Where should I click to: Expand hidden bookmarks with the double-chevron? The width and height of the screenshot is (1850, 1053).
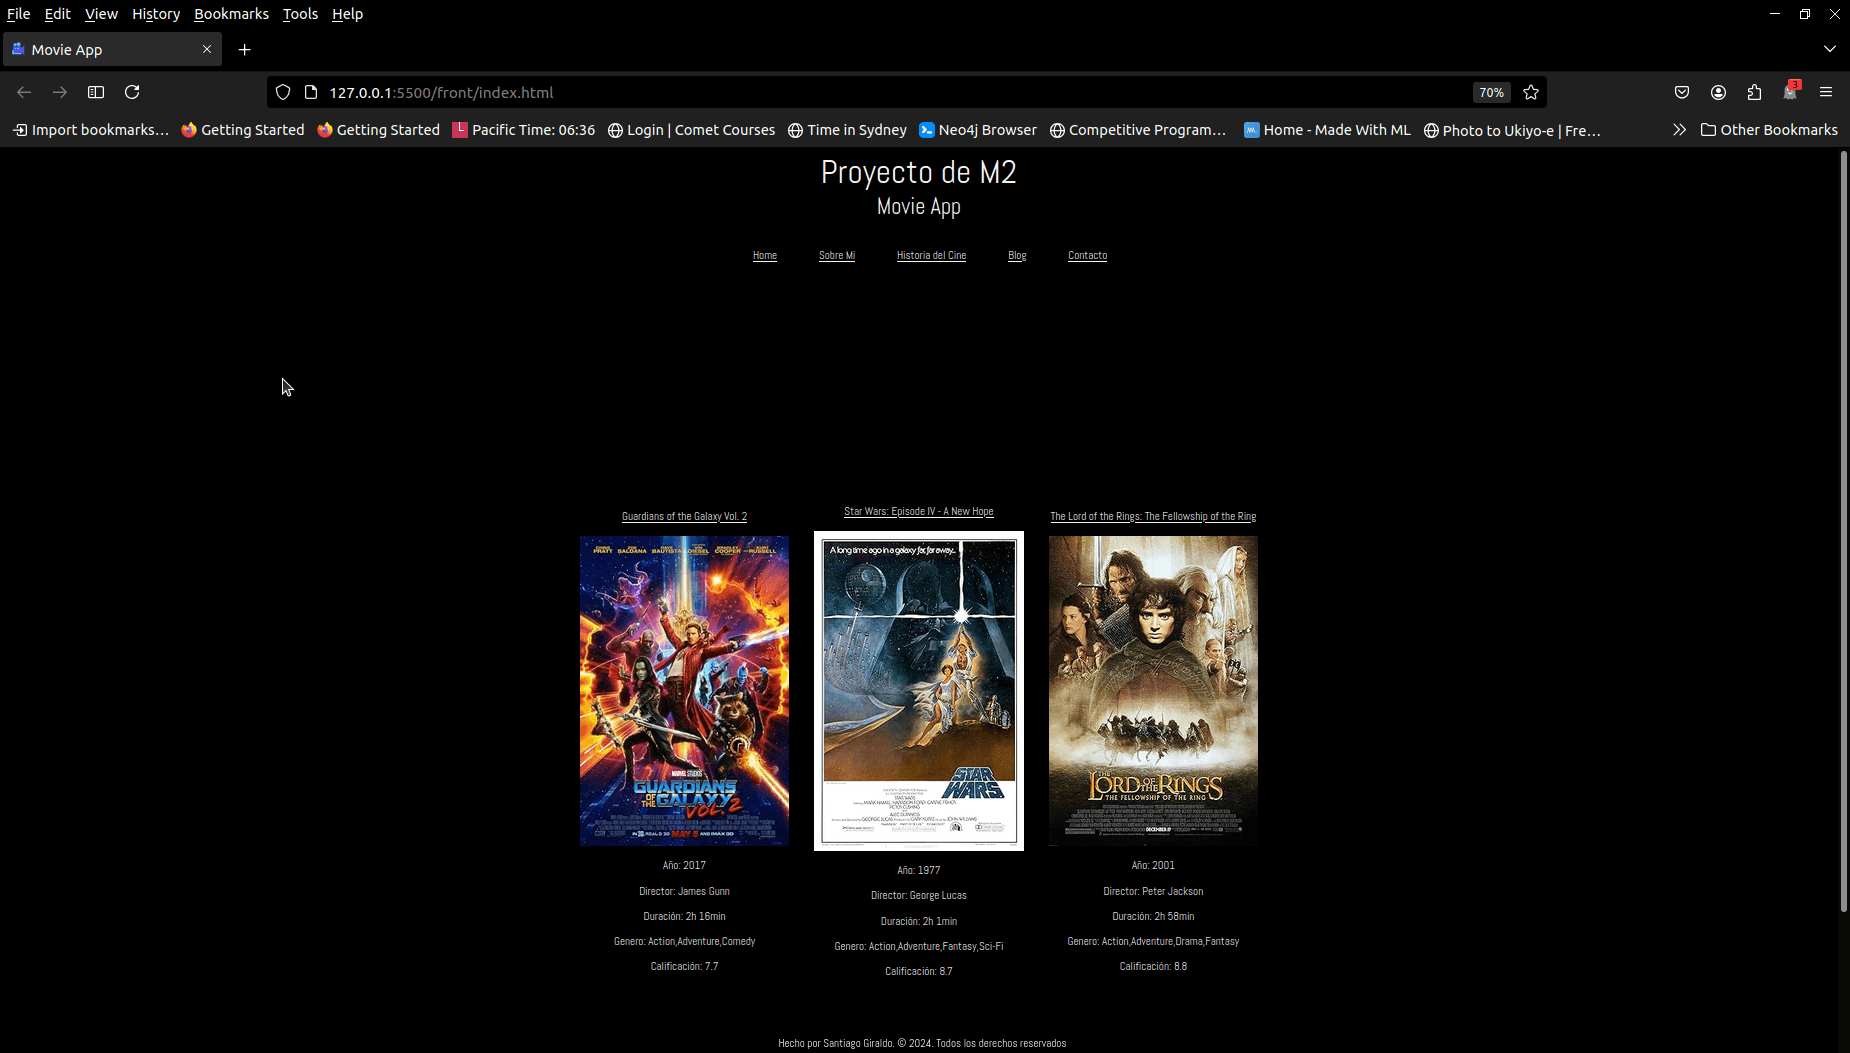[1680, 129]
